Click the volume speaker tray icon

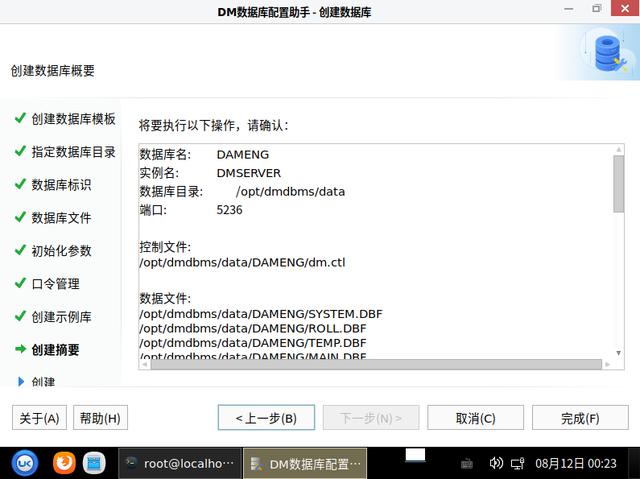click(x=496, y=463)
